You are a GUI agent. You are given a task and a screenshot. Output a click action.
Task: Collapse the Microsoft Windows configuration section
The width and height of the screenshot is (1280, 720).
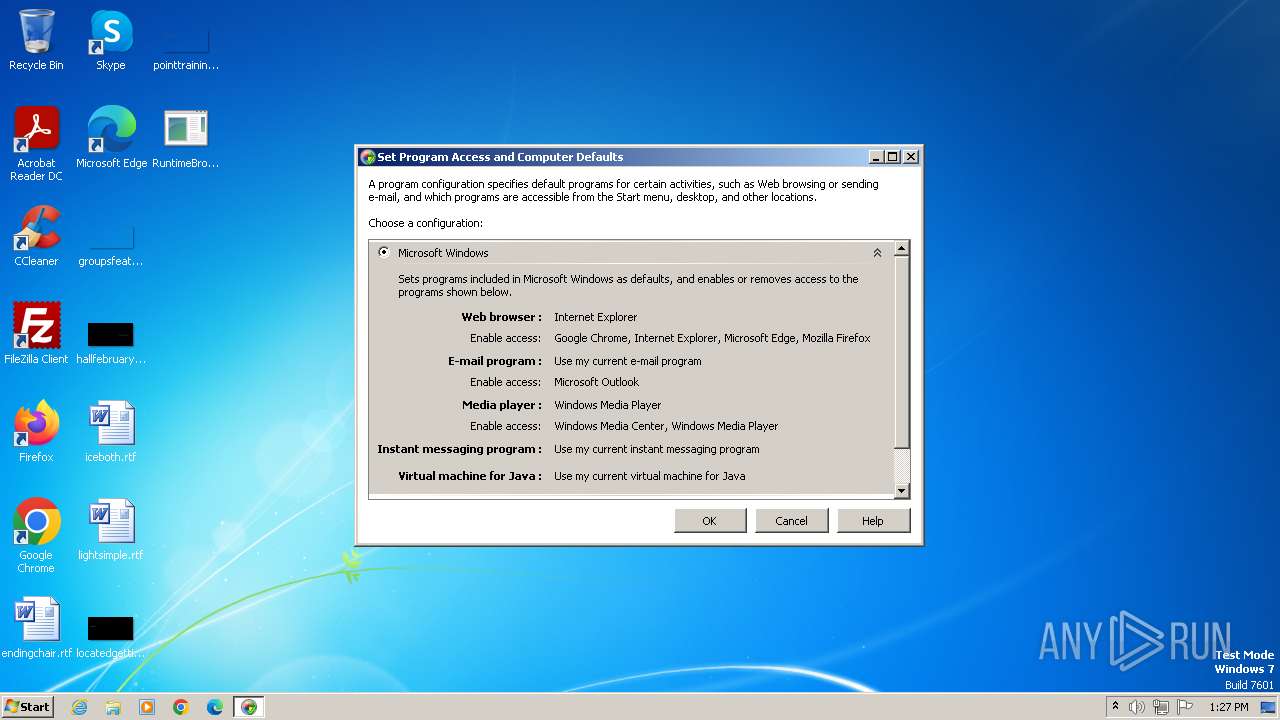[x=877, y=253]
